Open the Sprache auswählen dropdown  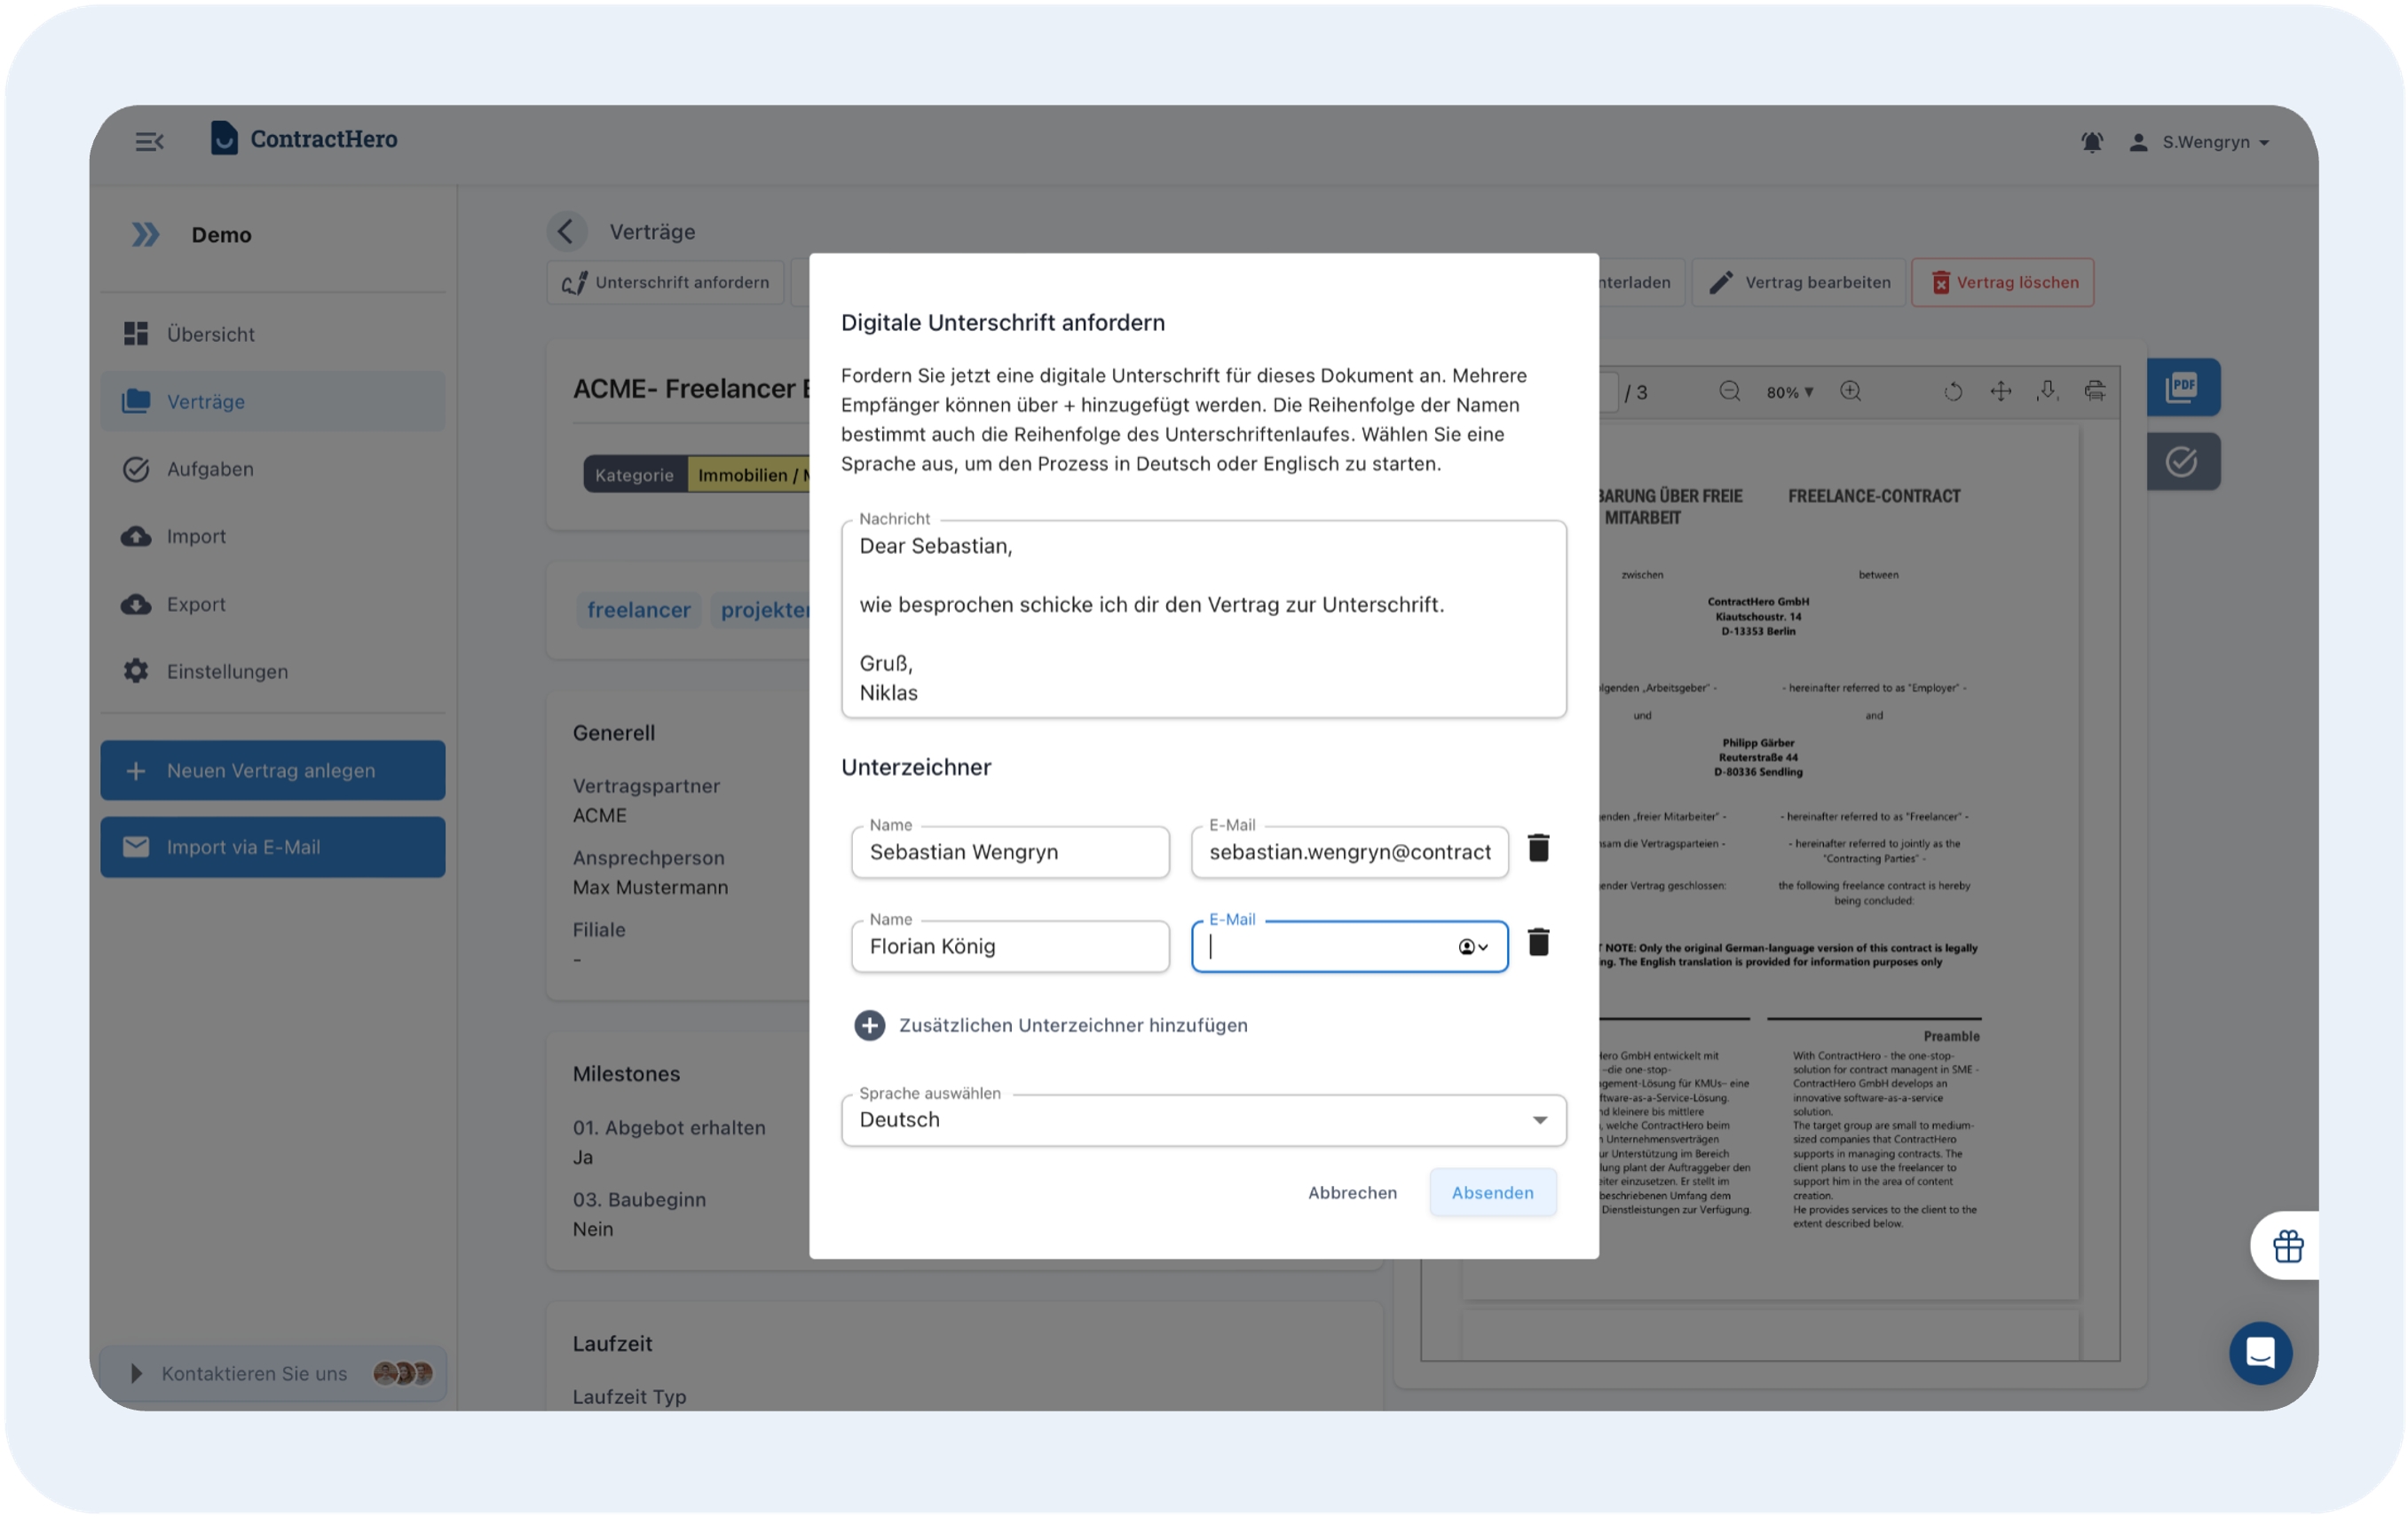point(1203,1120)
